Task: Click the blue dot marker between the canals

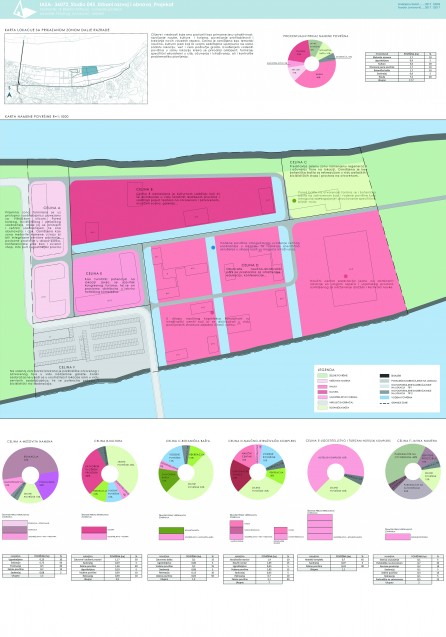Action: [x=213, y=247]
